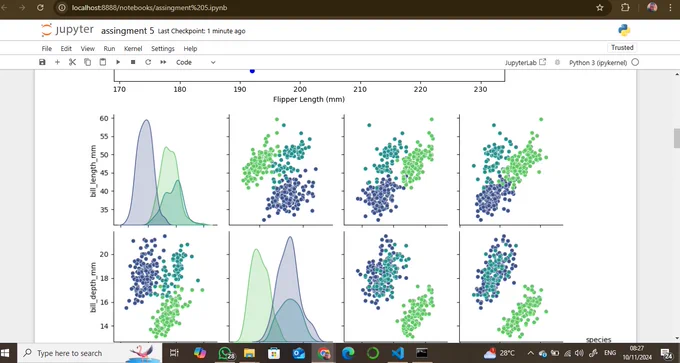Cut the selected cell with scissors icon
The height and width of the screenshot is (363, 680).
click(x=72, y=62)
